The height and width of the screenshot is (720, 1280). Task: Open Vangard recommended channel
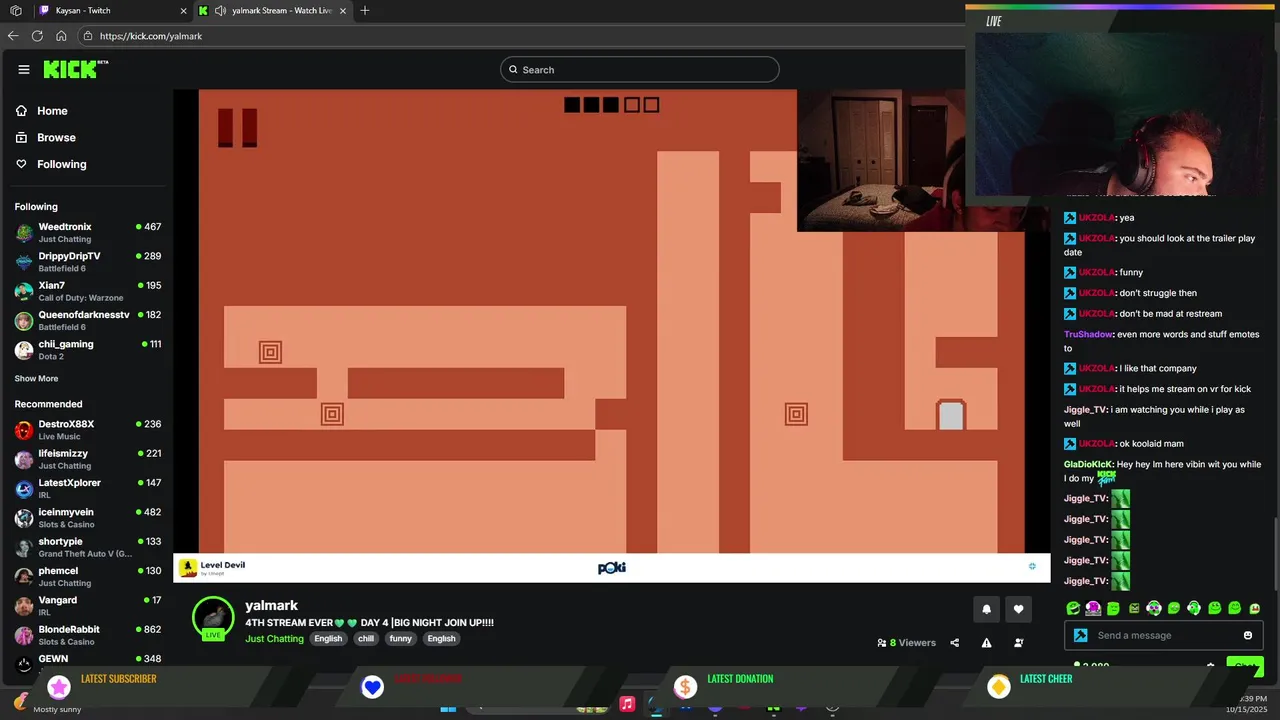(x=88, y=606)
